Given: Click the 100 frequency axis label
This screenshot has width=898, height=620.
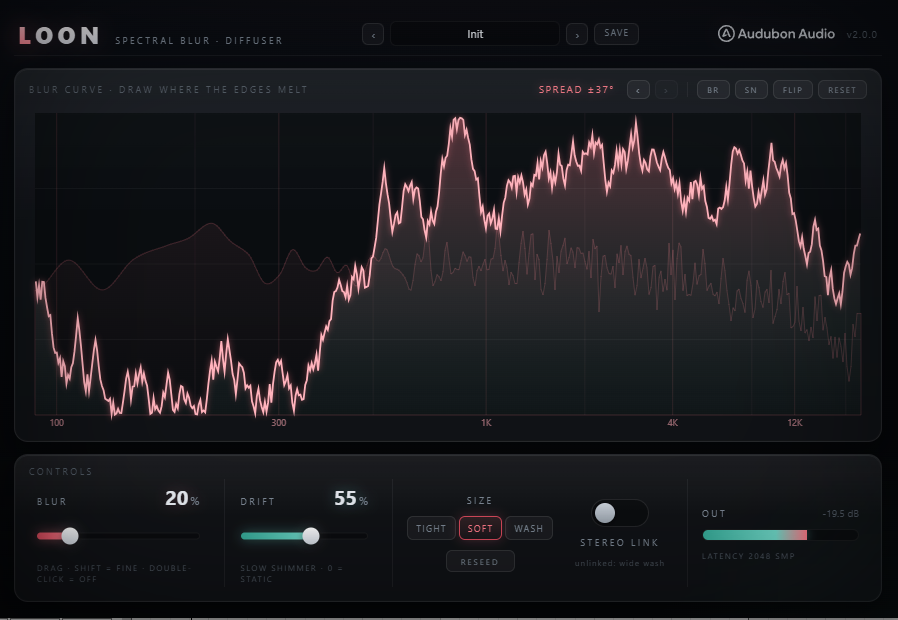Looking at the screenshot, I should pyautogui.click(x=57, y=423).
